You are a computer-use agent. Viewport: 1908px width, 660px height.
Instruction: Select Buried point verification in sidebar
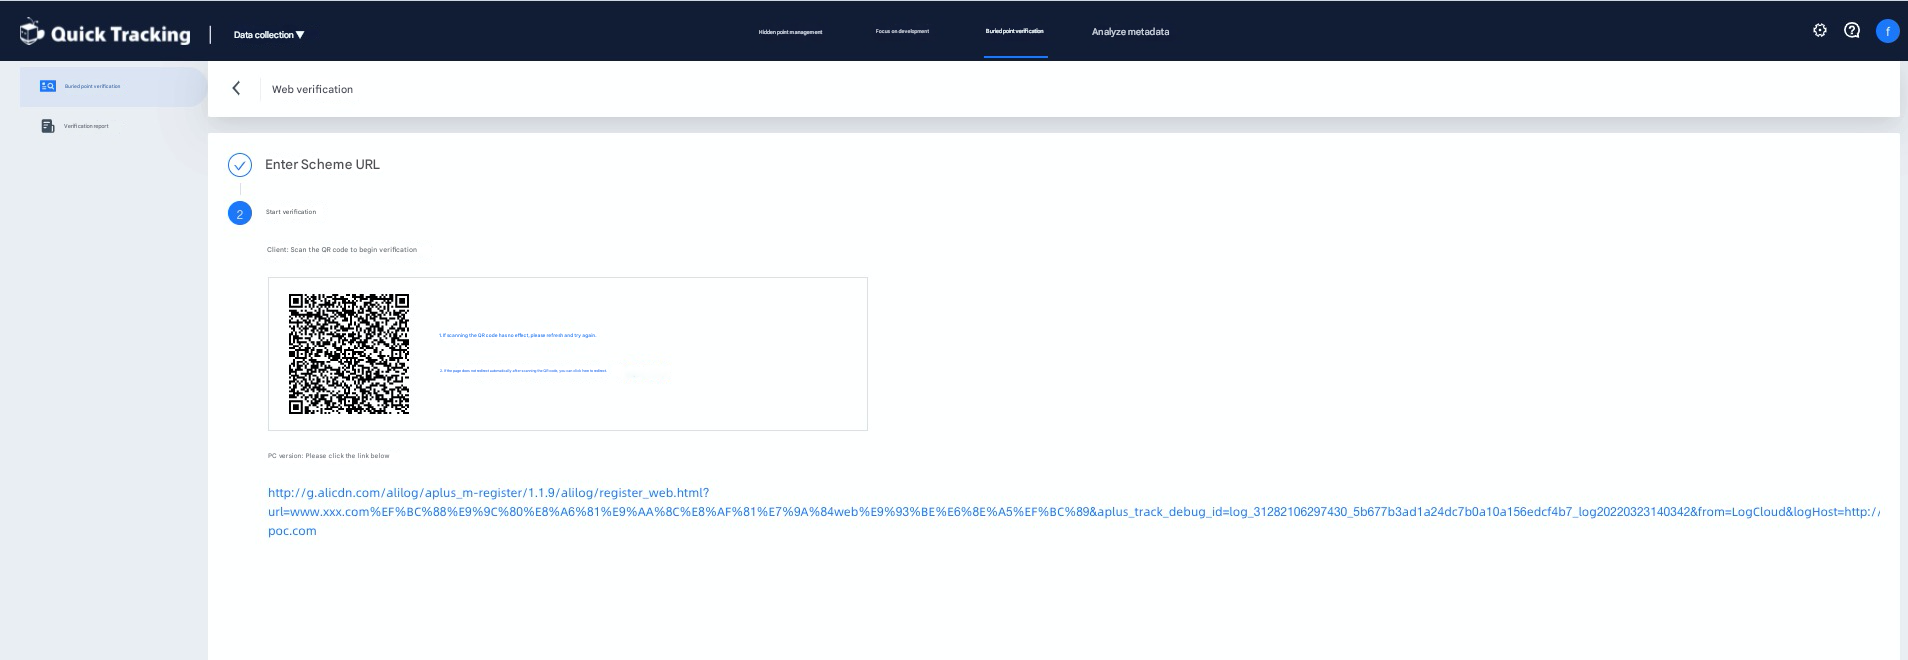click(x=113, y=86)
